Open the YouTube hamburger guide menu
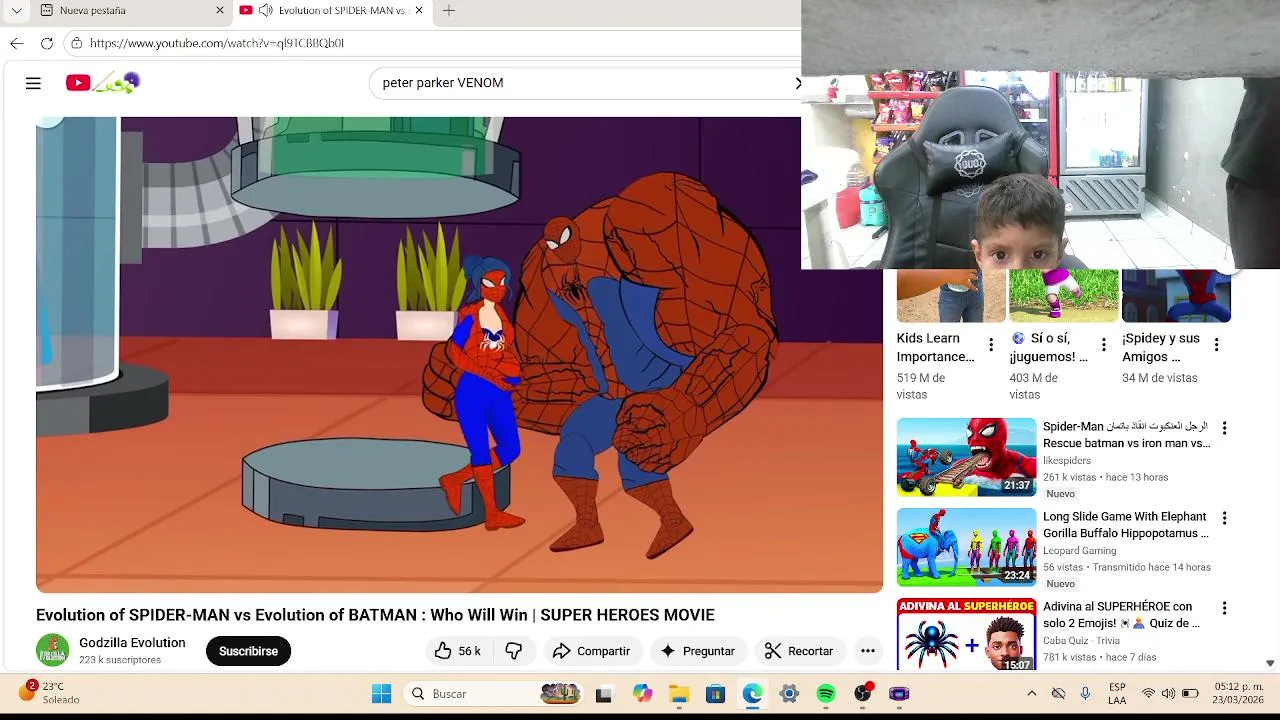This screenshot has height=720, width=1280. pyautogui.click(x=33, y=83)
